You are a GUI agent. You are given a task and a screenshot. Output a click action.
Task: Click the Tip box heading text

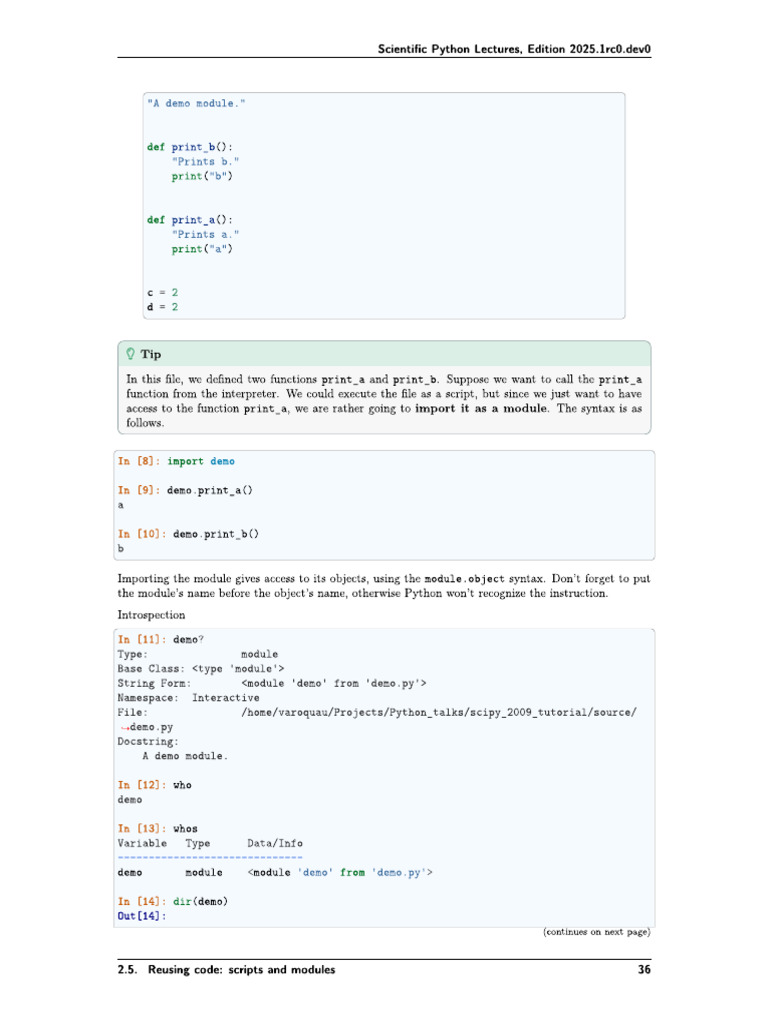tap(151, 354)
